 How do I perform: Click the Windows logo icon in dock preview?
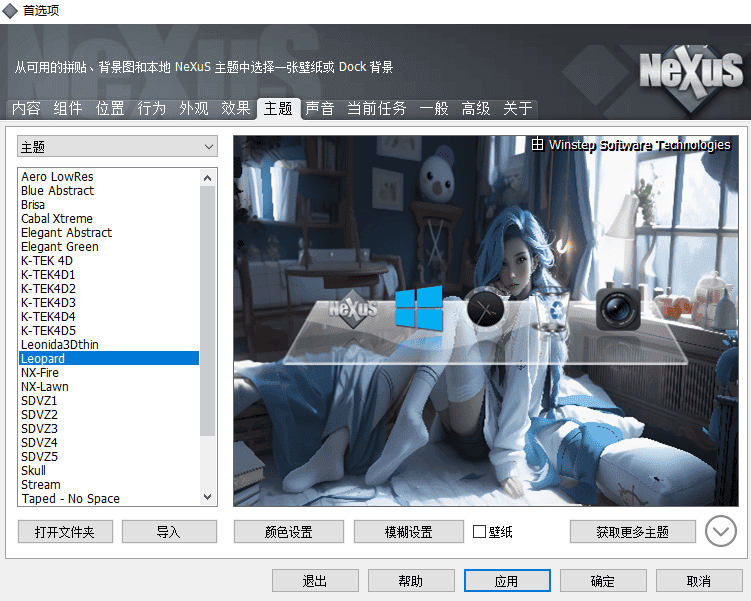click(x=419, y=308)
